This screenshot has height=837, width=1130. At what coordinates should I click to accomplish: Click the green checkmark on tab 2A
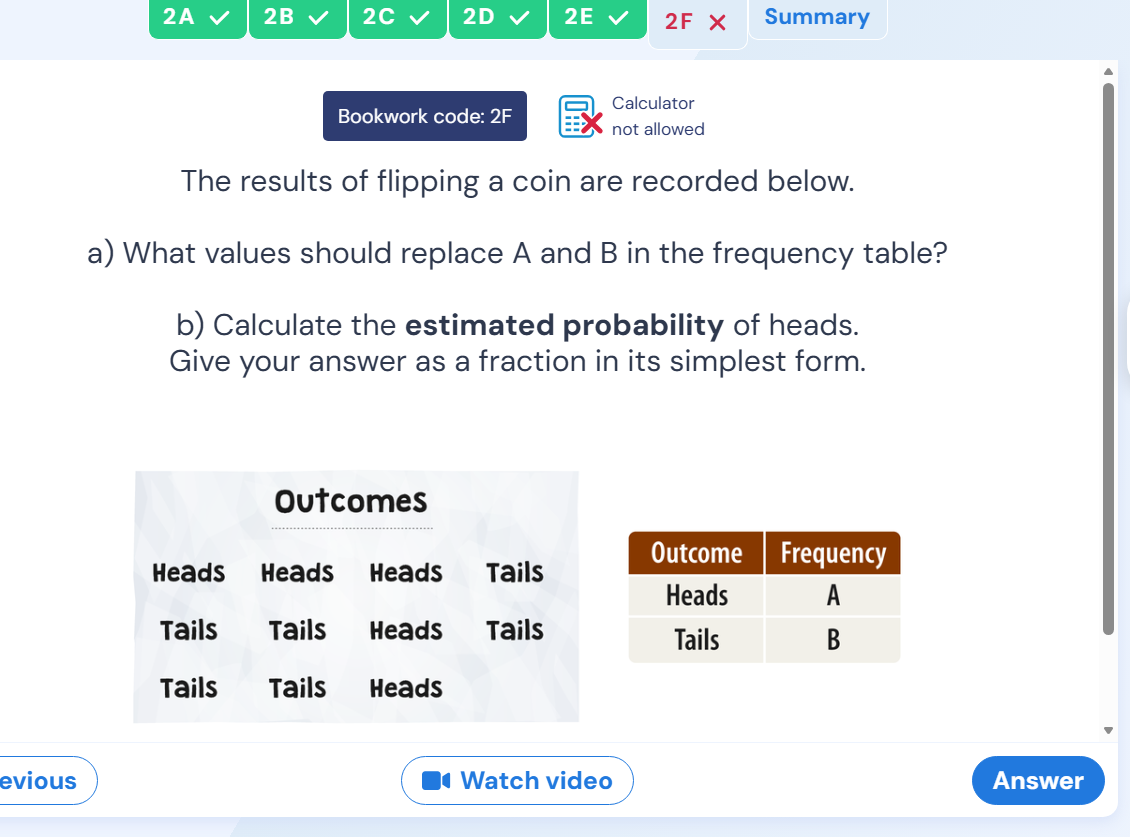[x=219, y=16]
